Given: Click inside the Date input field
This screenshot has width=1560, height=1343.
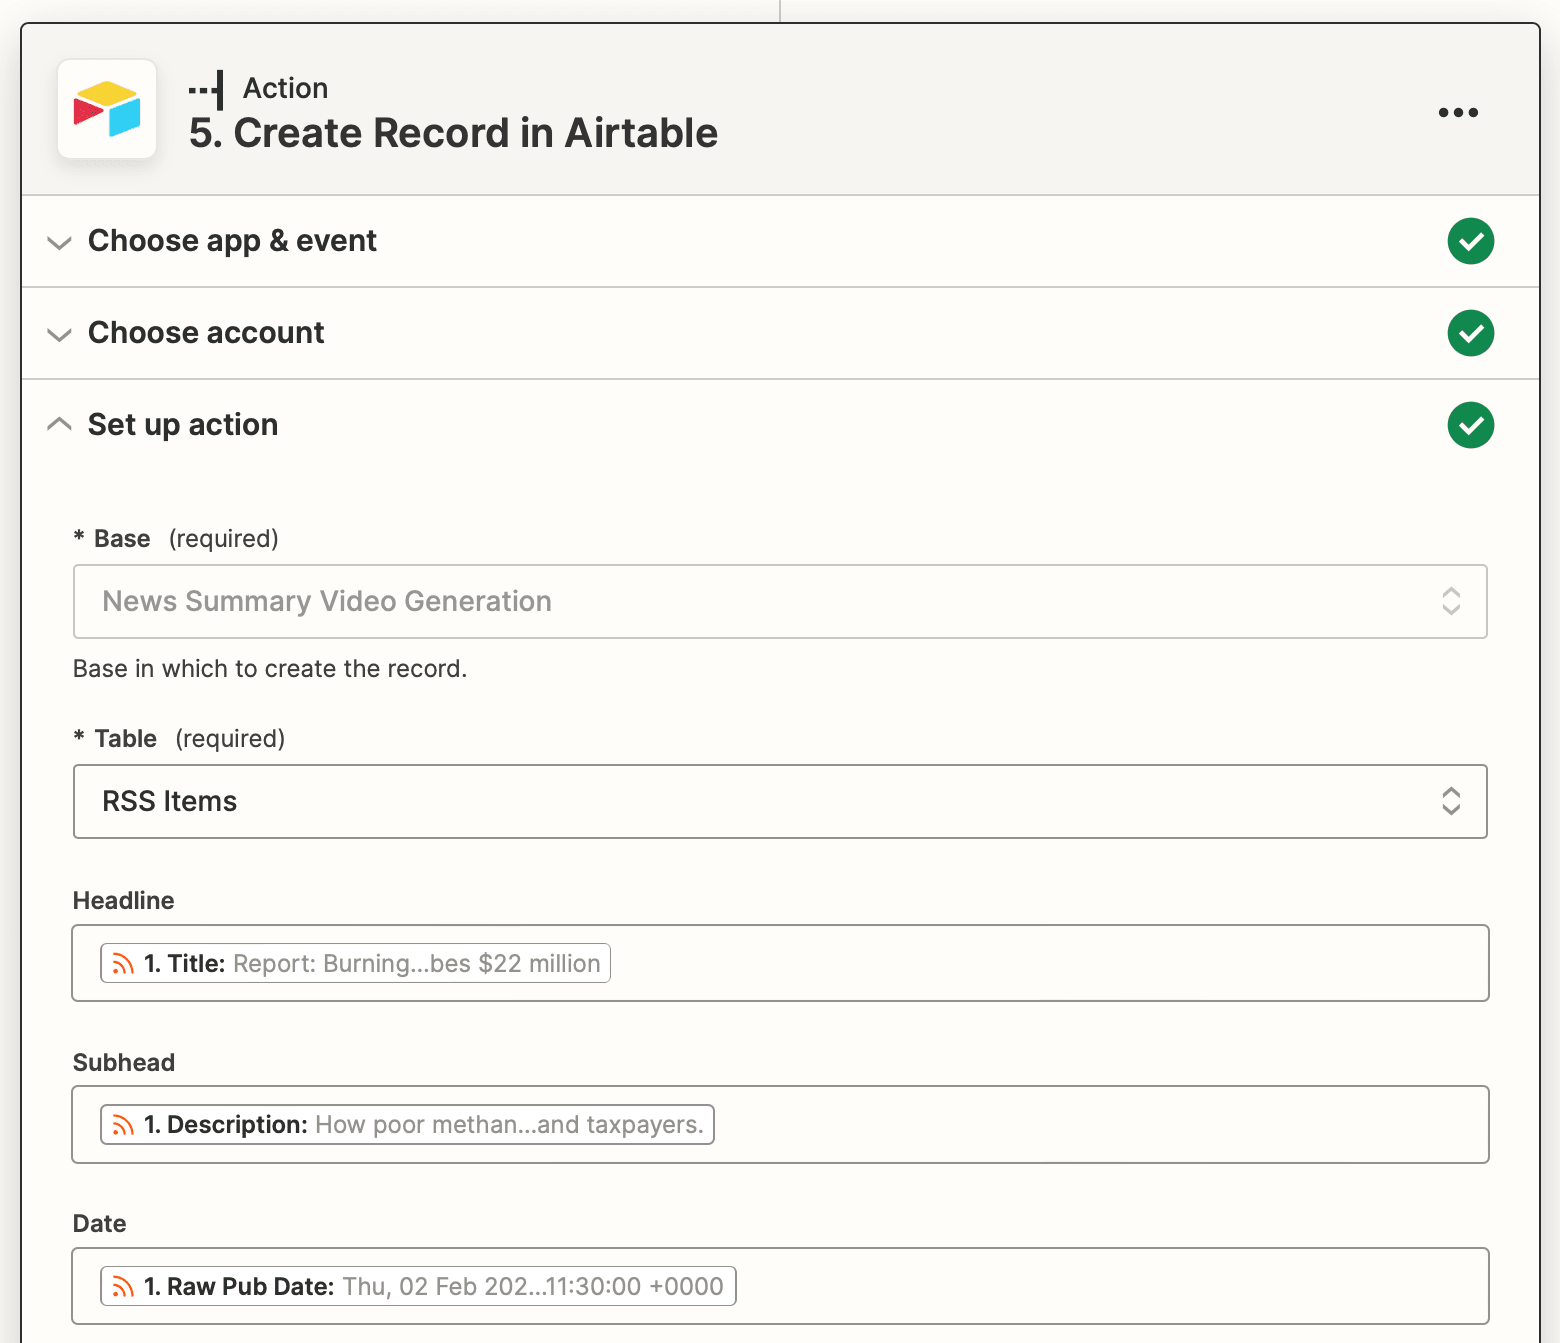Looking at the screenshot, I should [780, 1286].
